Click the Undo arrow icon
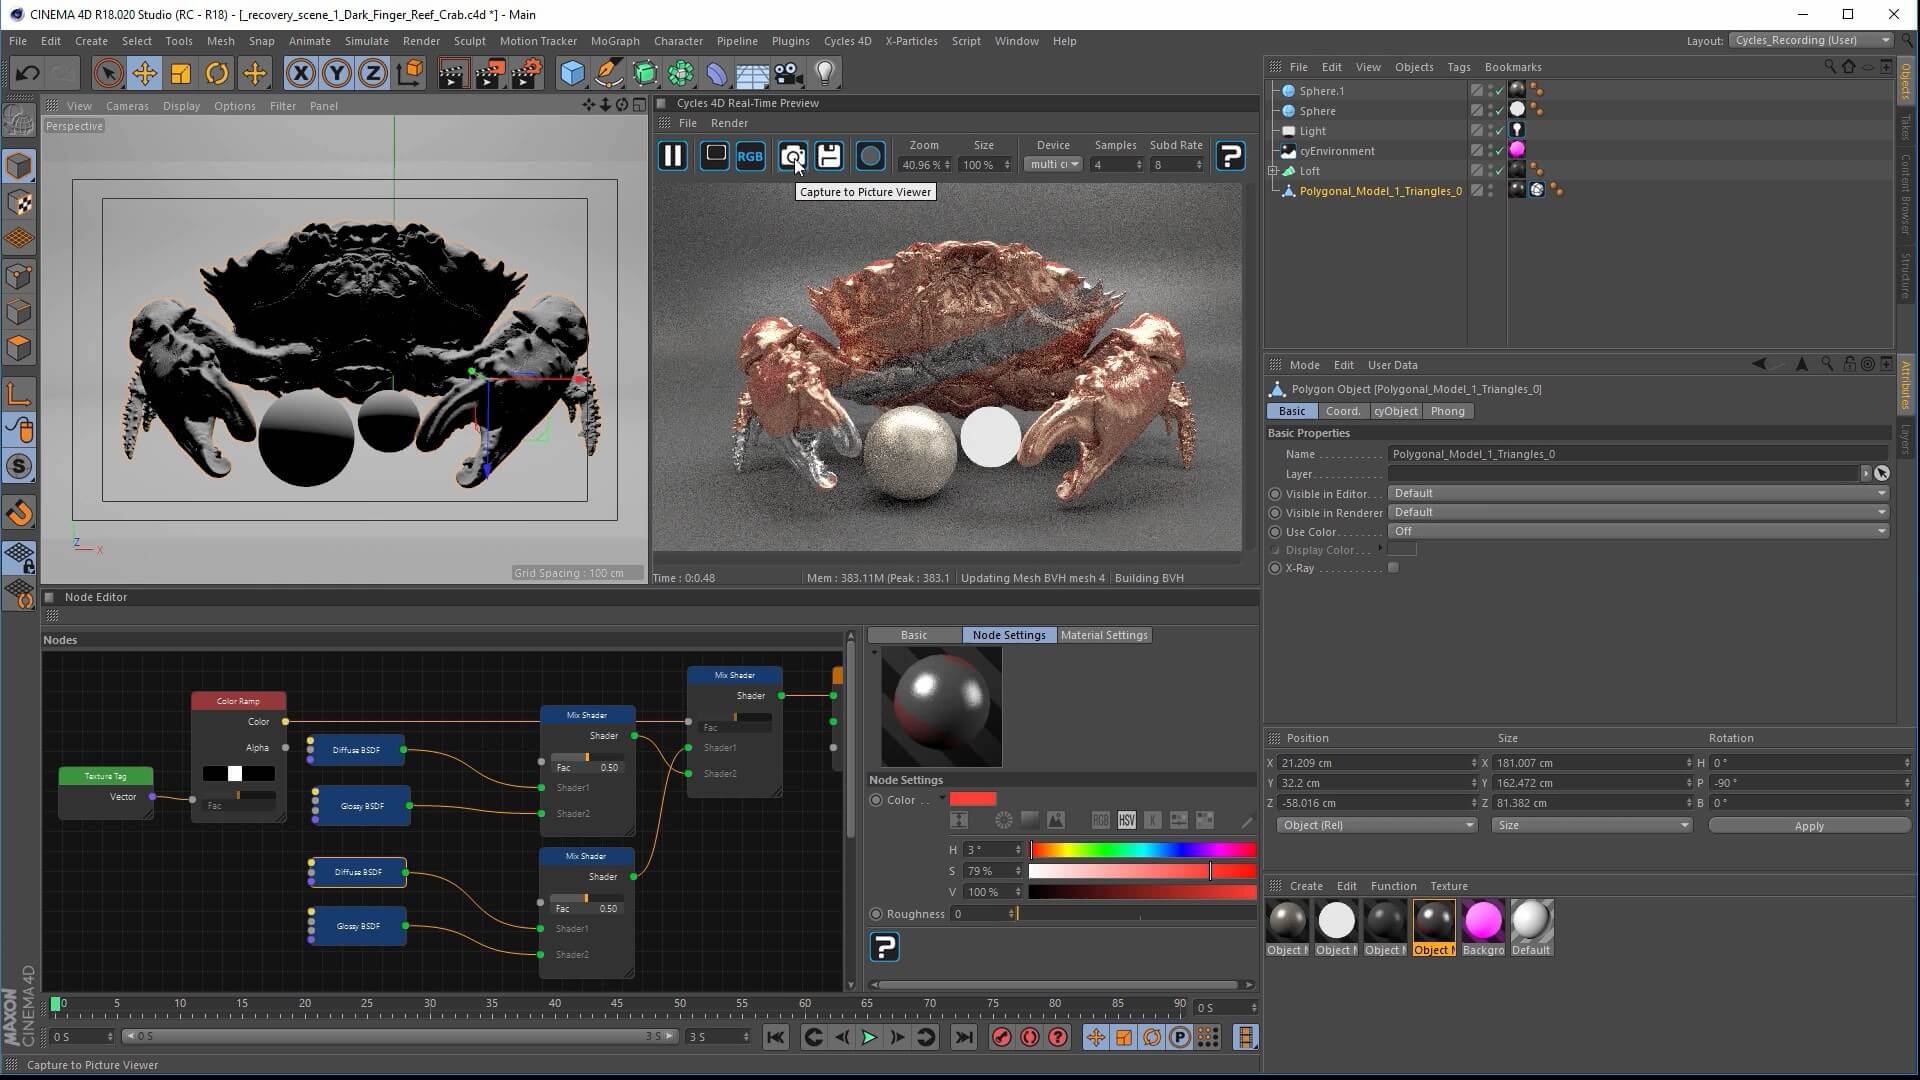The width and height of the screenshot is (1920, 1080). coord(27,73)
